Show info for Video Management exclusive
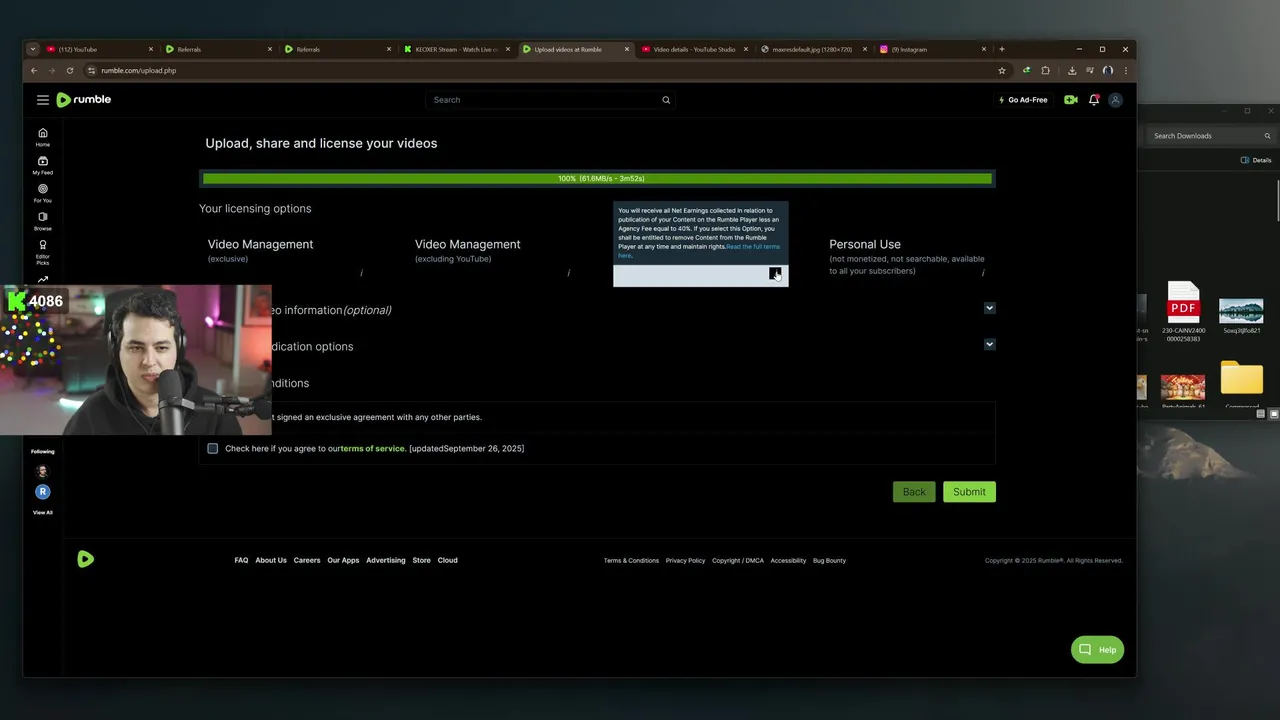Image resolution: width=1280 pixels, height=720 pixels. [361, 273]
